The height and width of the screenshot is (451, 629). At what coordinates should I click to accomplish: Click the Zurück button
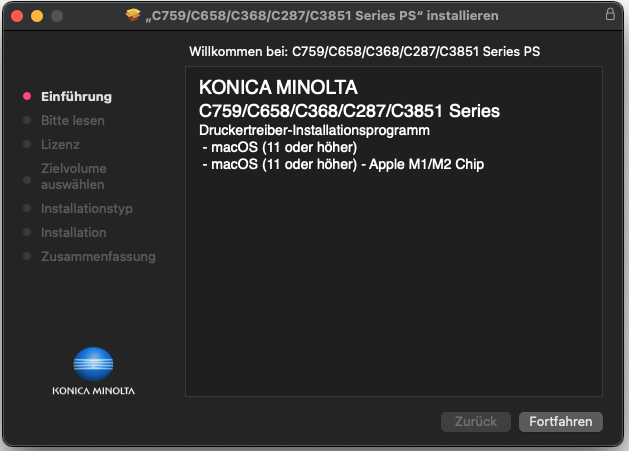tap(475, 422)
